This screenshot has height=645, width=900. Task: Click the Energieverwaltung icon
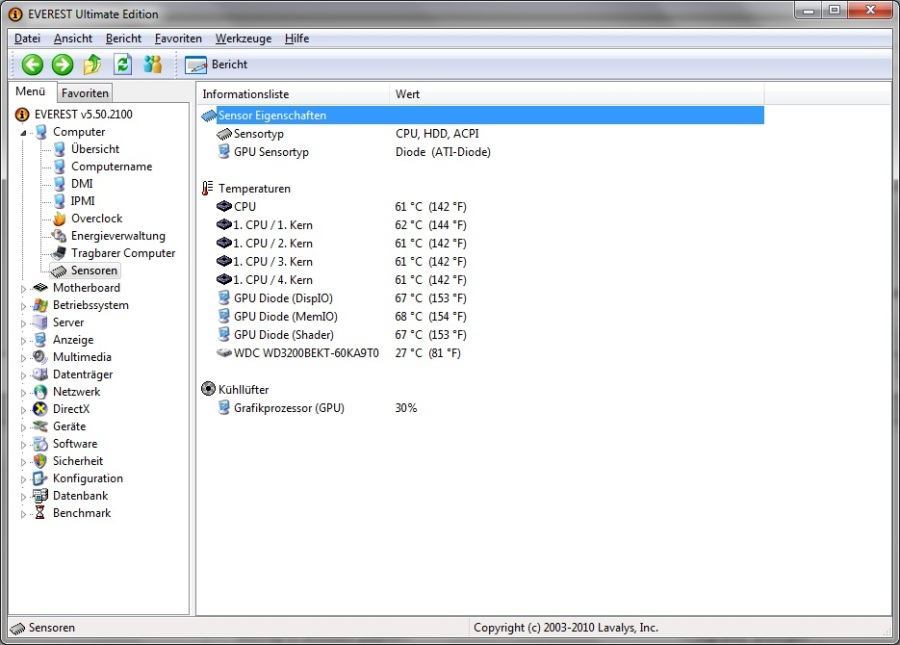(59, 236)
